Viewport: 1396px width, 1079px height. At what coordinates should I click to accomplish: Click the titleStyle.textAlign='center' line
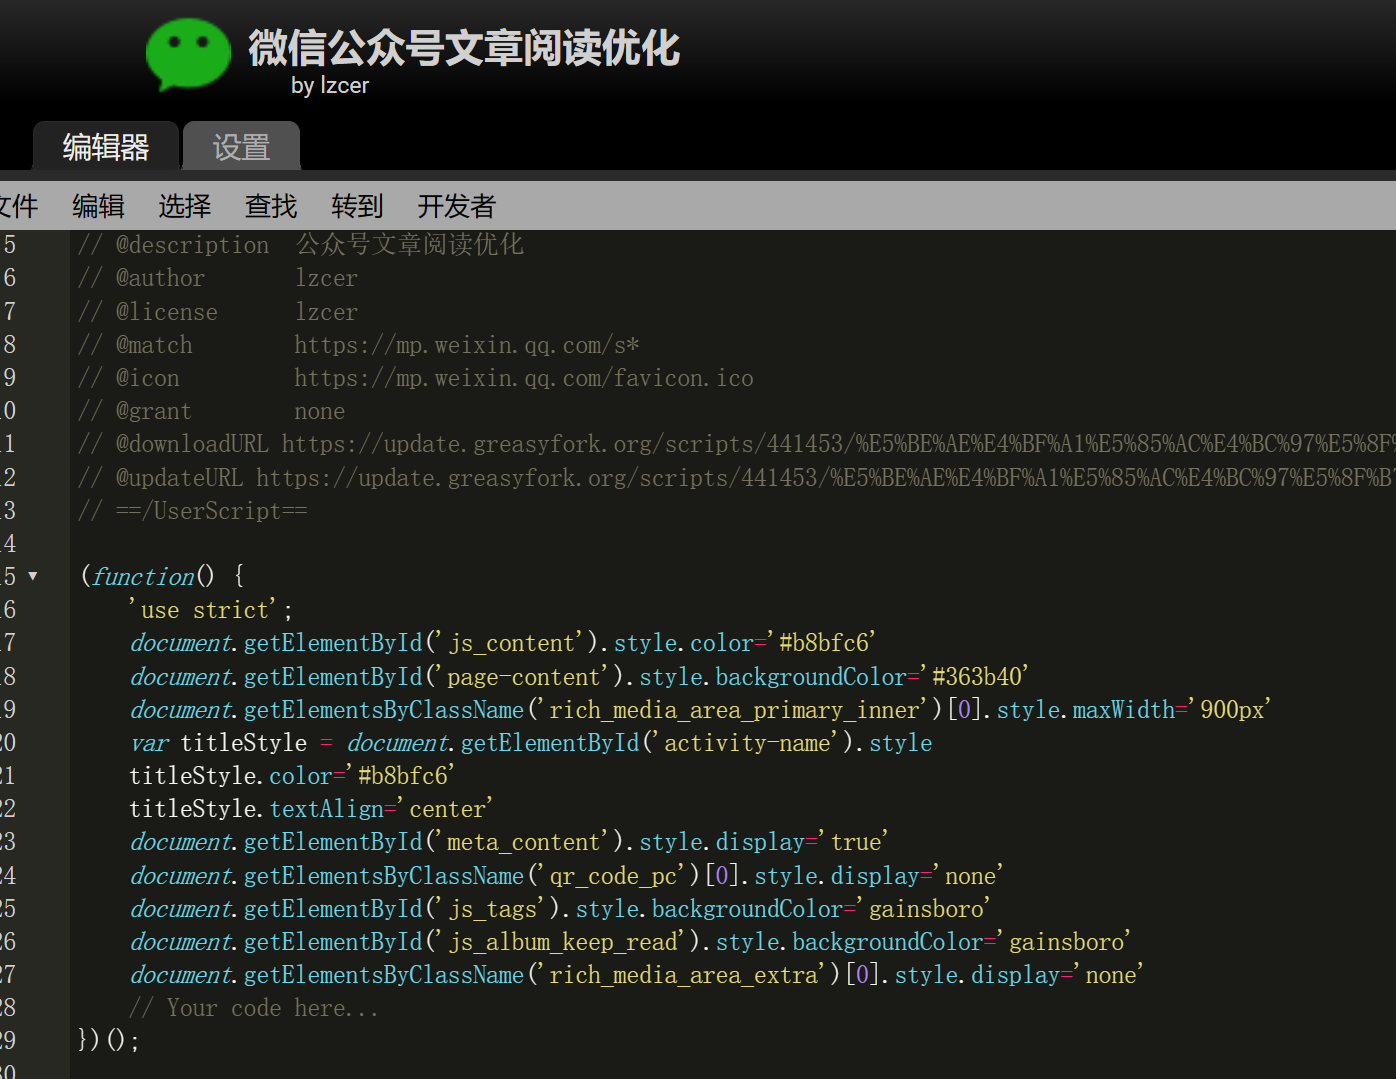311,809
